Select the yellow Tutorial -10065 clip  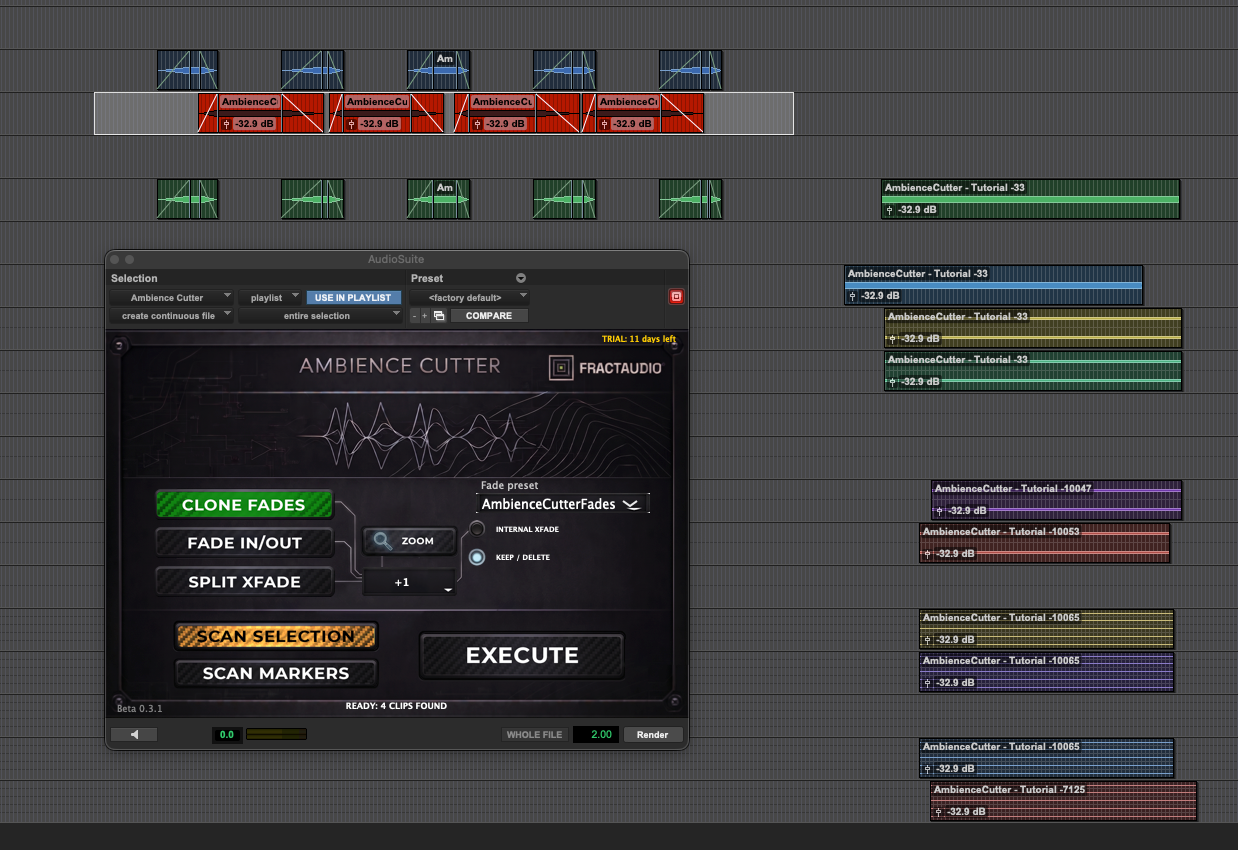tap(1046, 629)
